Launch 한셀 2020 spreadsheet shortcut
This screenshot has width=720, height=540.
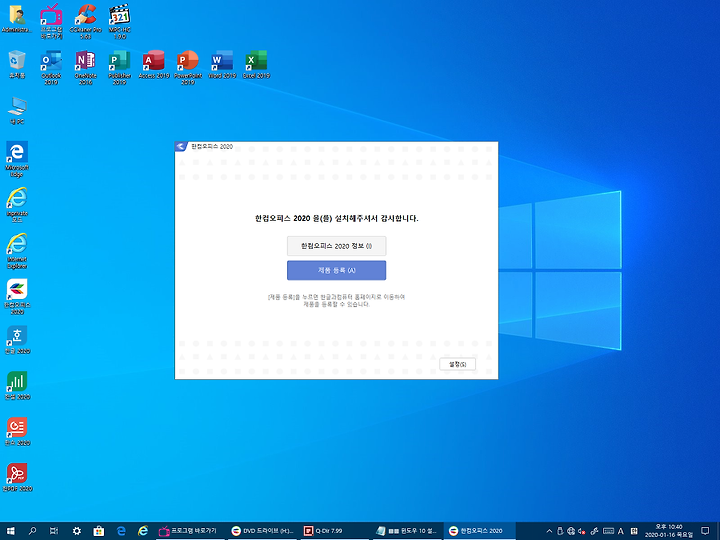coord(17,386)
